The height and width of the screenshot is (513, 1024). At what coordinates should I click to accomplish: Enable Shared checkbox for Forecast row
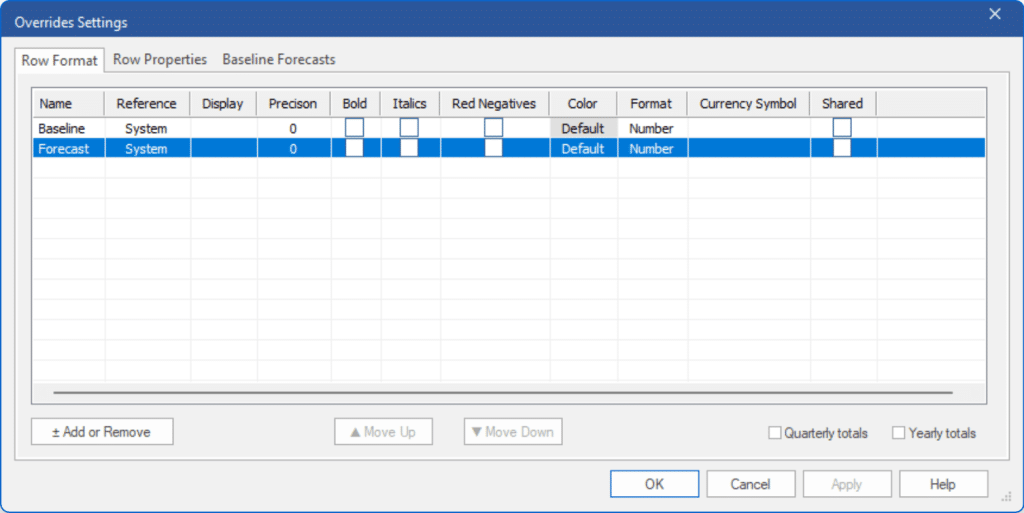[842, 148]
